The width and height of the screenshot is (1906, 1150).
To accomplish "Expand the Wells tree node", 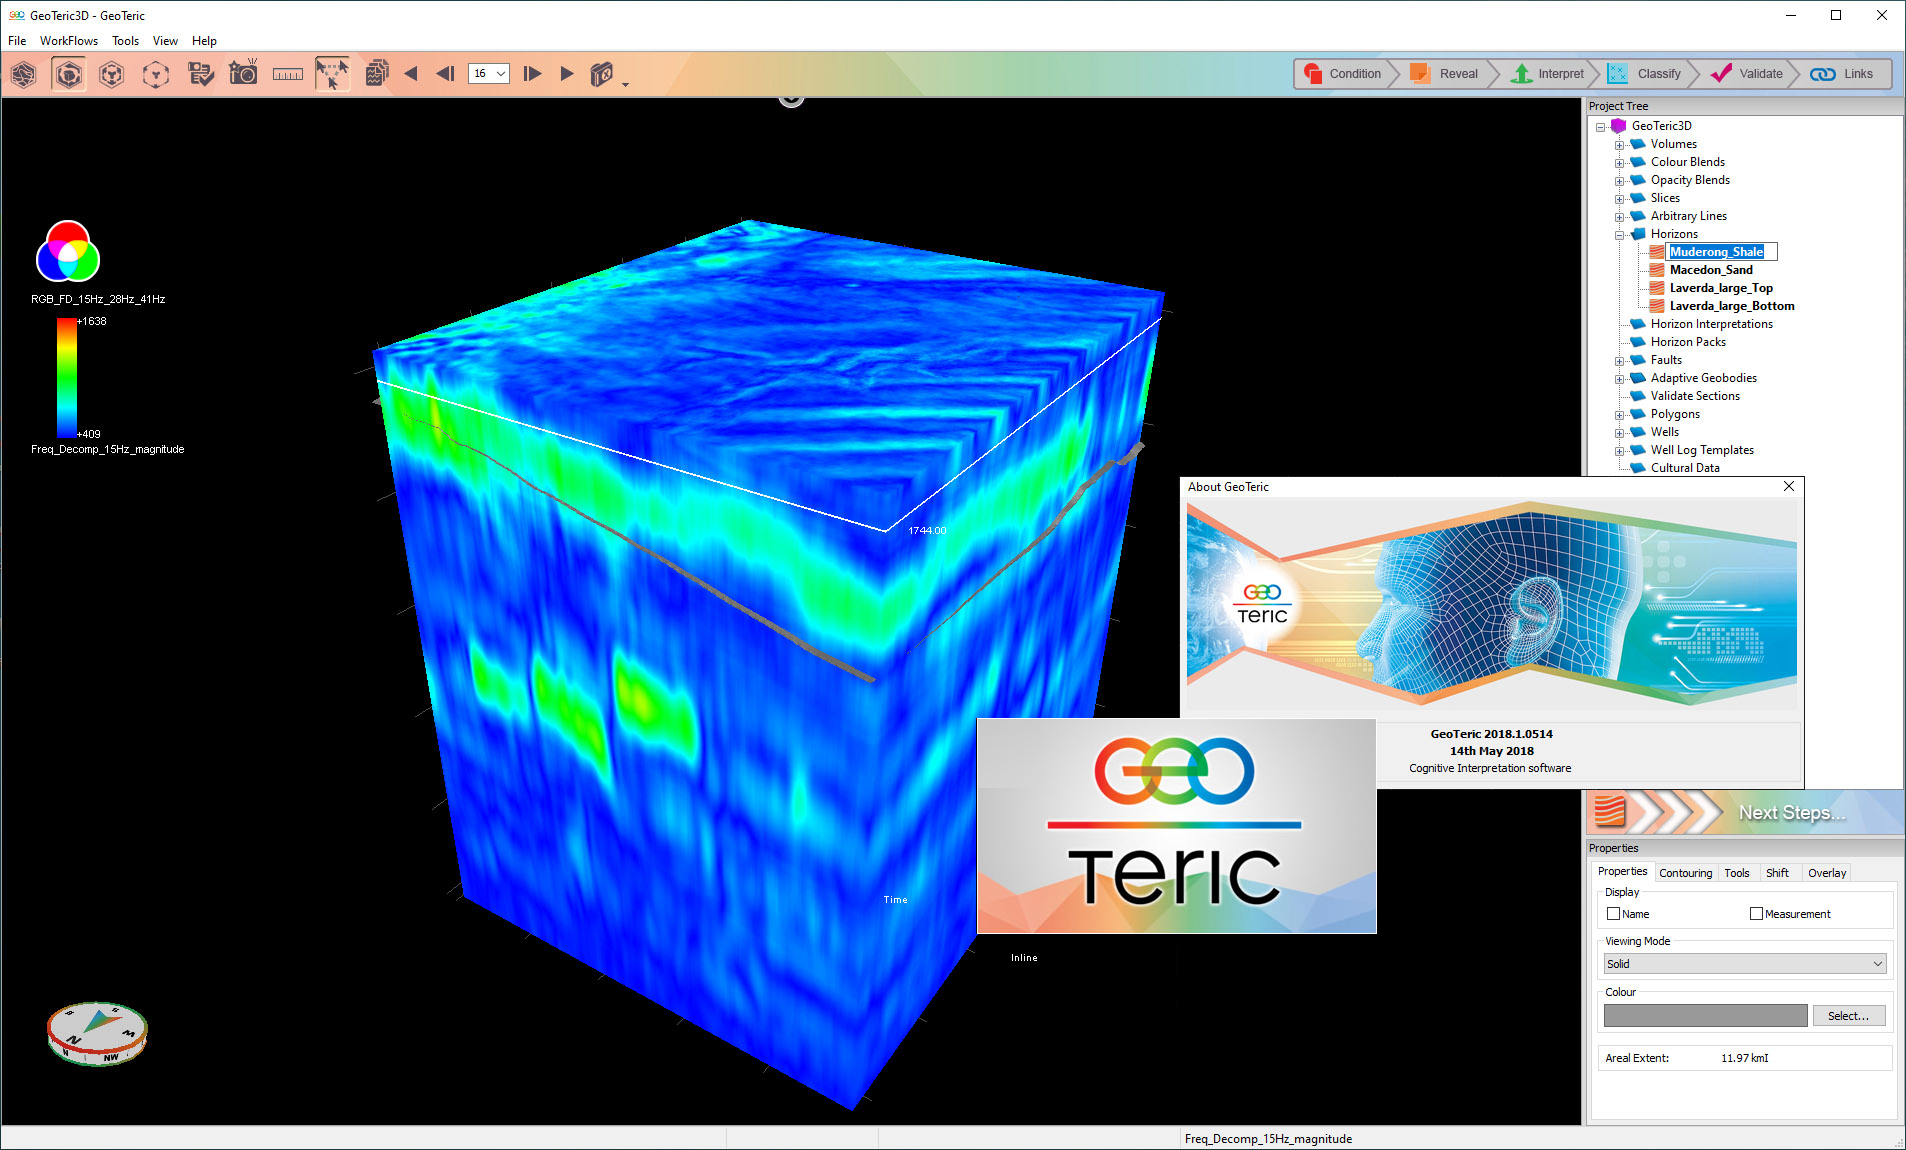I will [1619, 433].
